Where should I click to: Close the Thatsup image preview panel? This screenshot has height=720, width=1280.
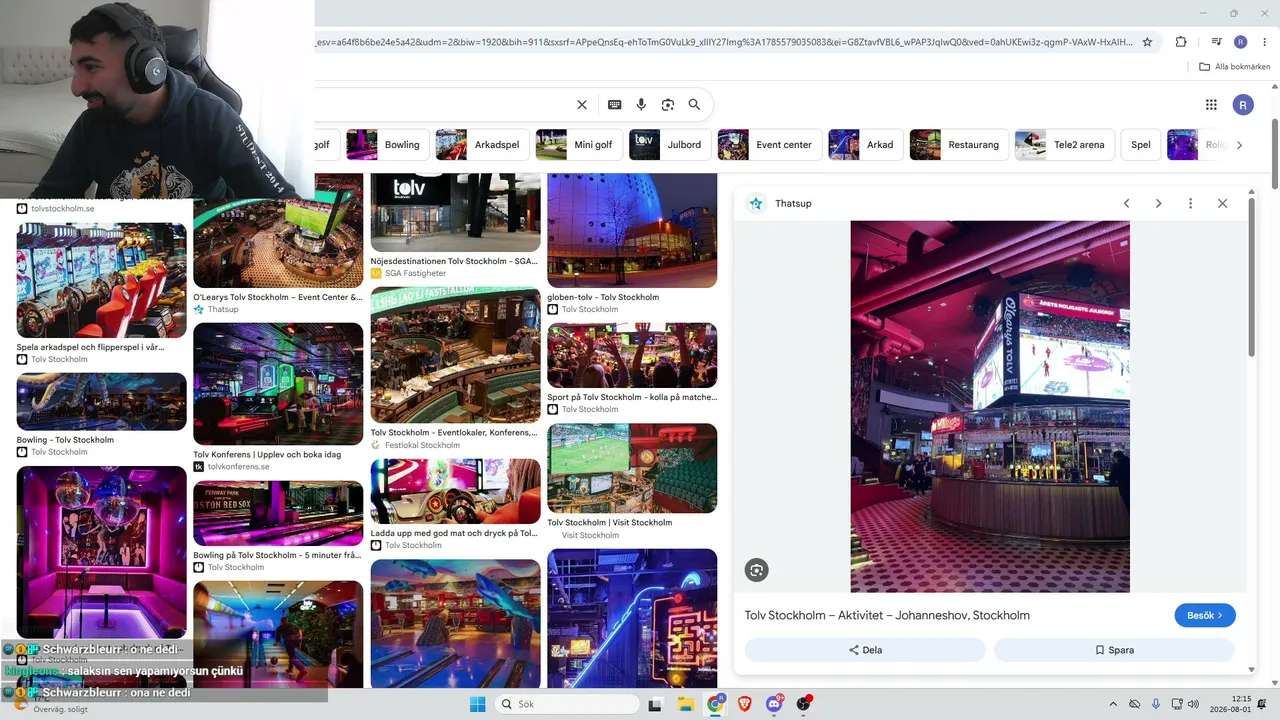pyautogui.click(x=1222, y=203)
